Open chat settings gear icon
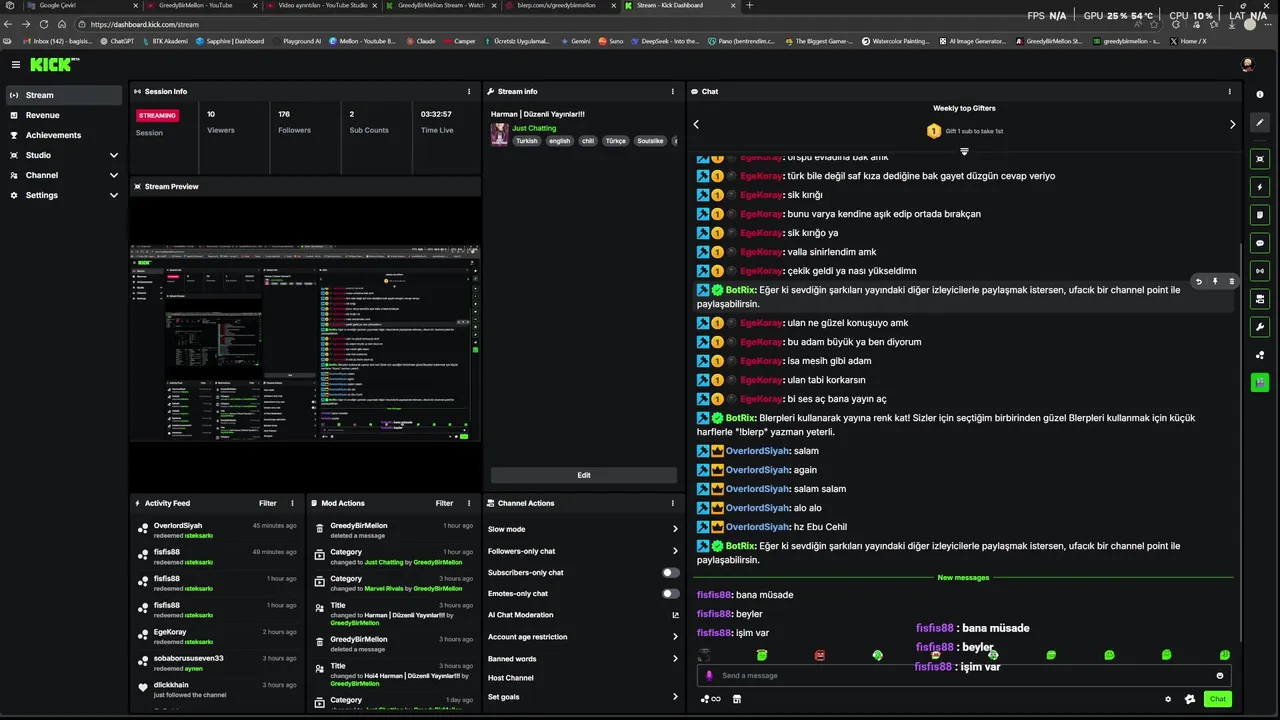The height and width of the screenshot is (720, 1280). point(1168,699)
